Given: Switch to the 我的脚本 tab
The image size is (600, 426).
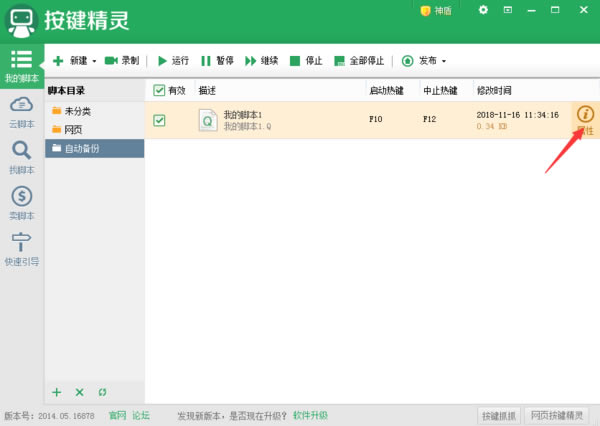Looking at the screenshot, I should click(x=21, y=64).
